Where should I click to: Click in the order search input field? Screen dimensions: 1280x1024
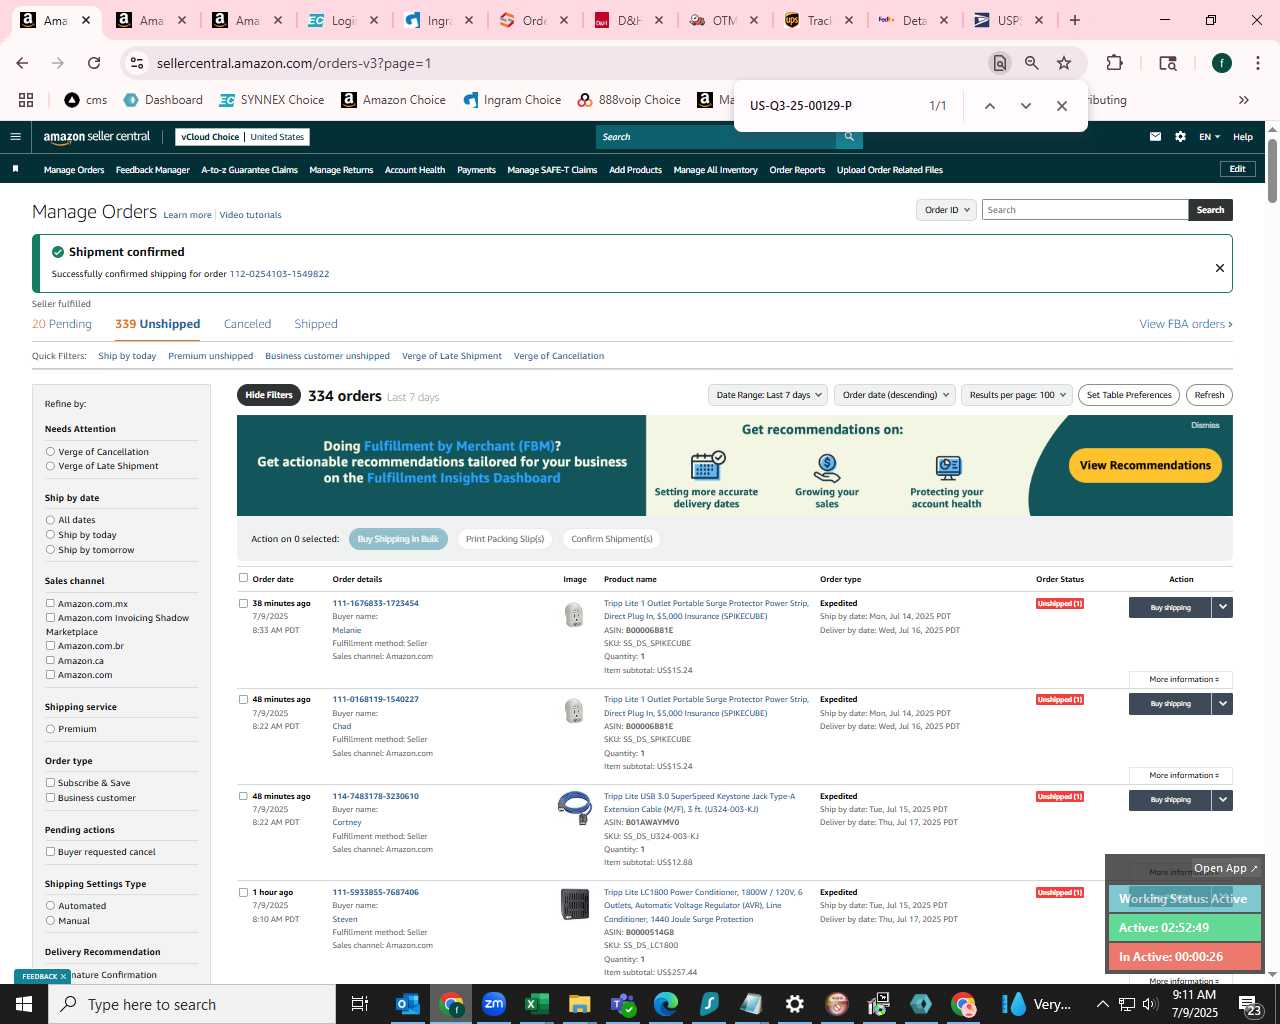click(x=1085, y=210)
